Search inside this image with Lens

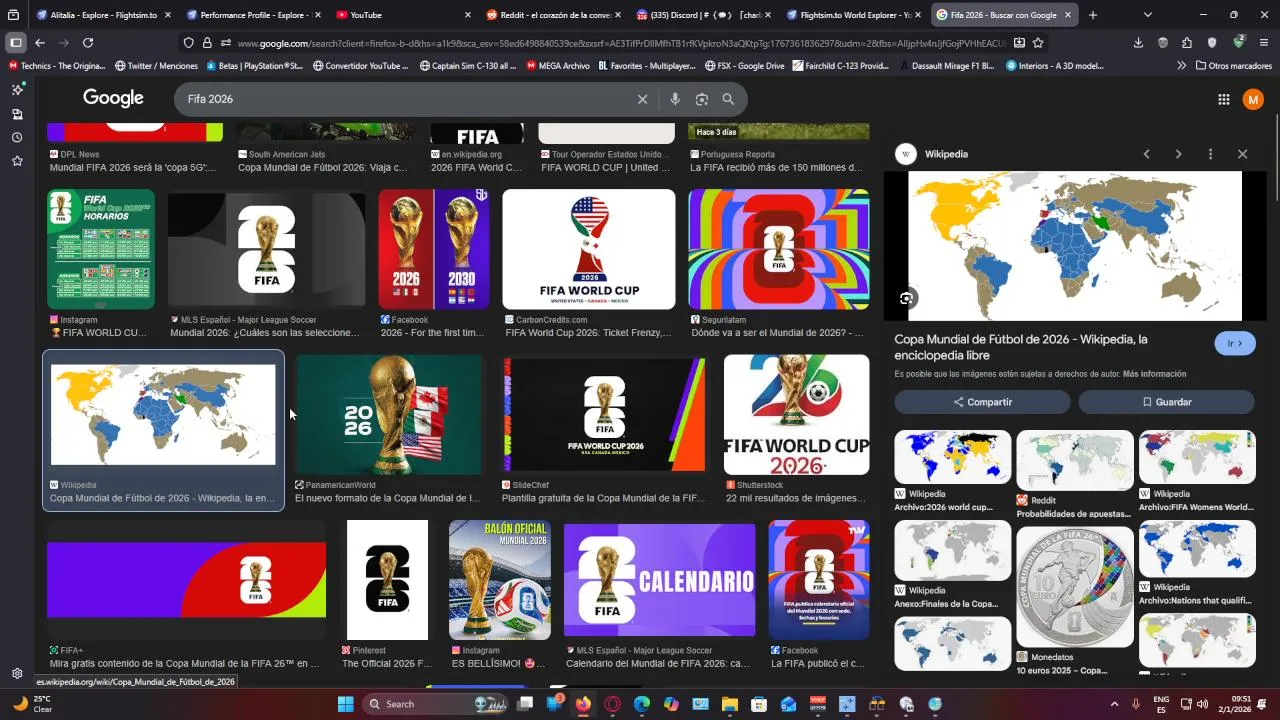(906, 298)
